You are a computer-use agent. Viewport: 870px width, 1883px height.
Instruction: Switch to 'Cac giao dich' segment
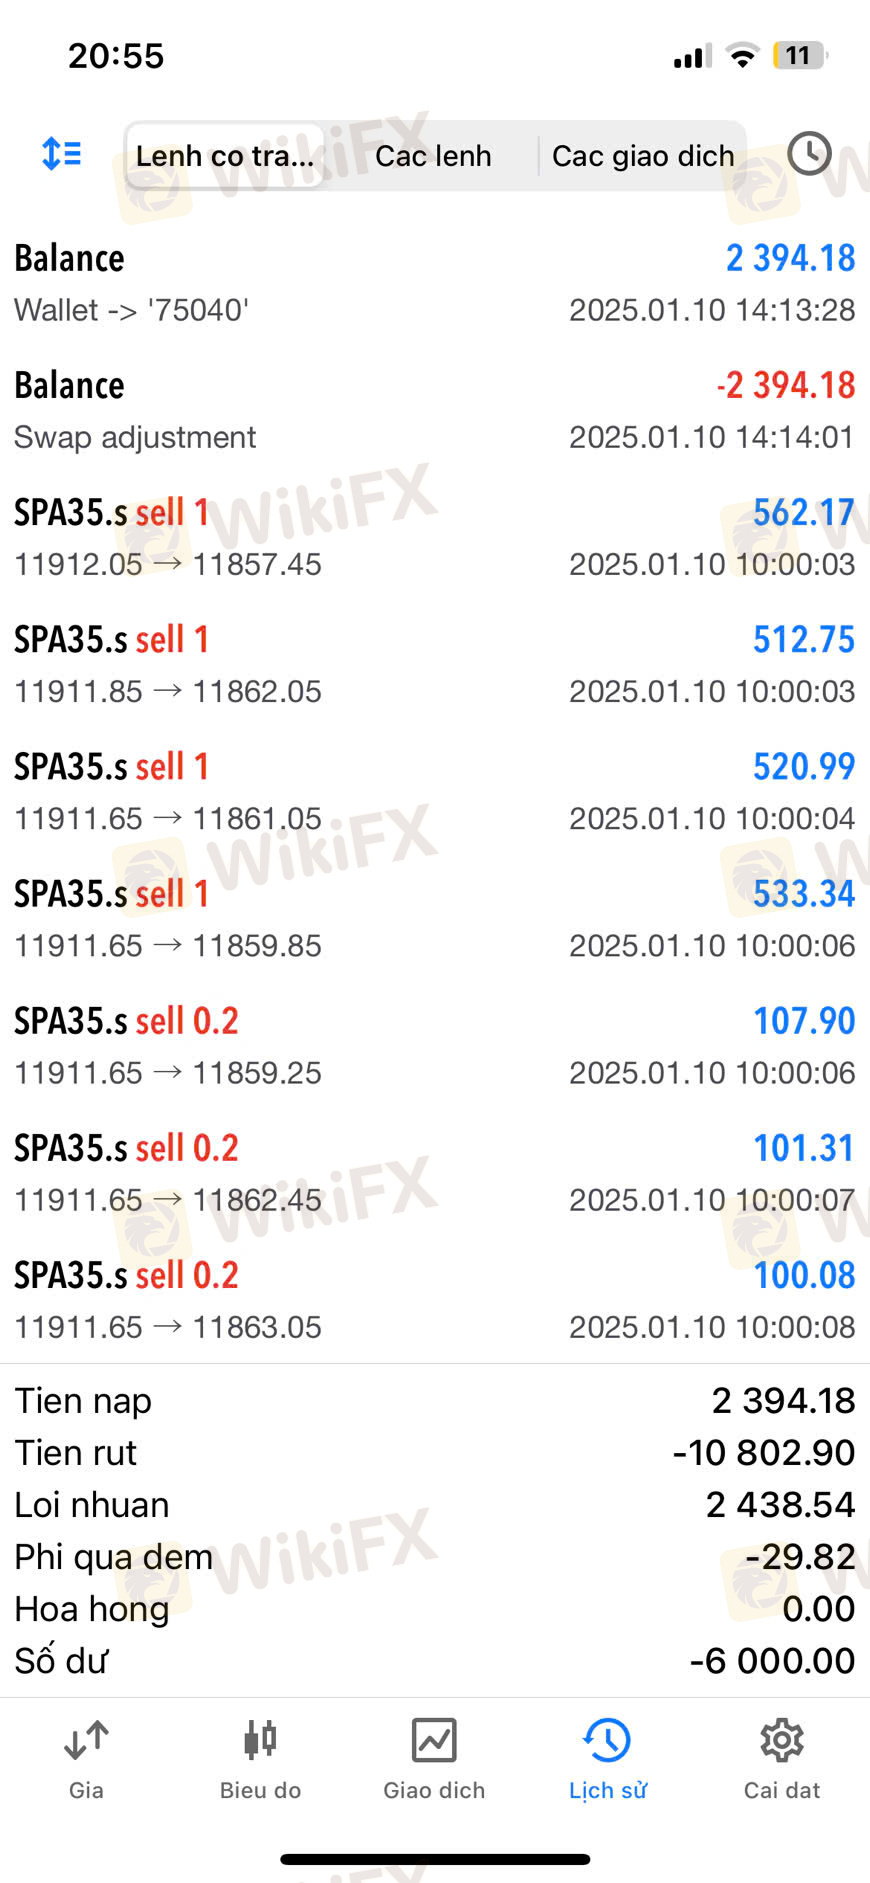pos(643,156)
